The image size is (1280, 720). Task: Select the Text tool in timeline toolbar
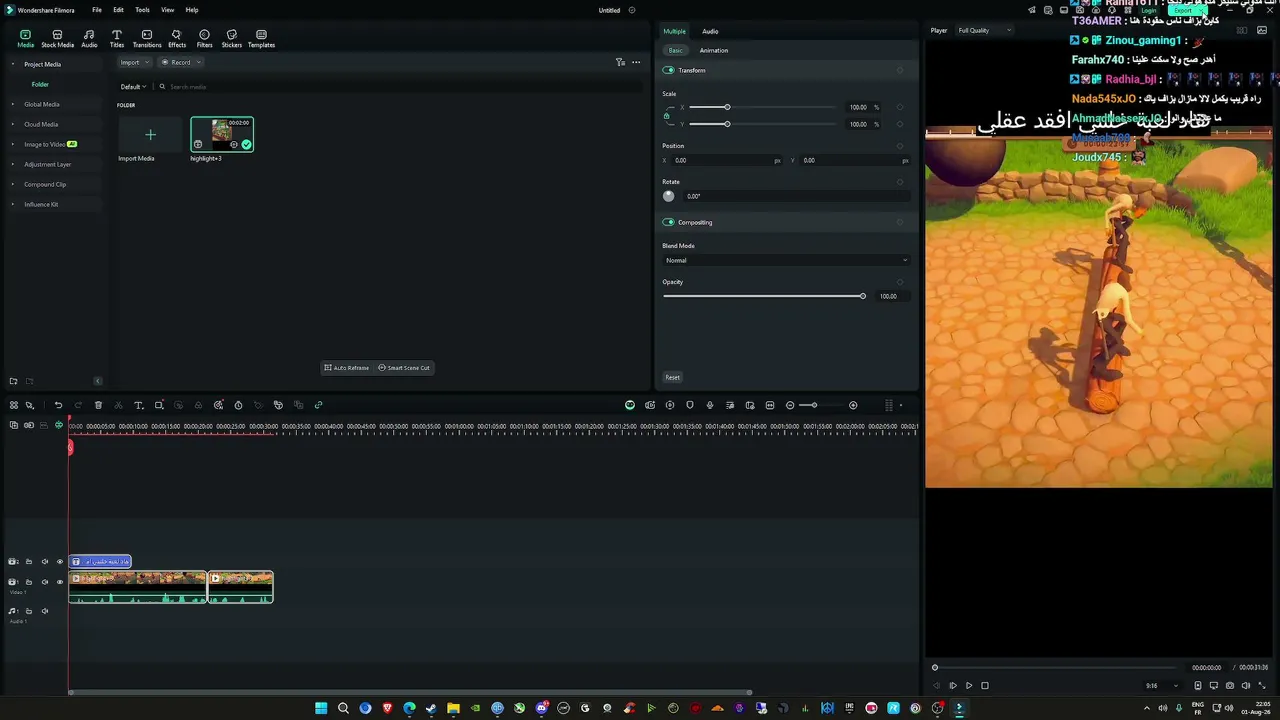pos(138,405)
